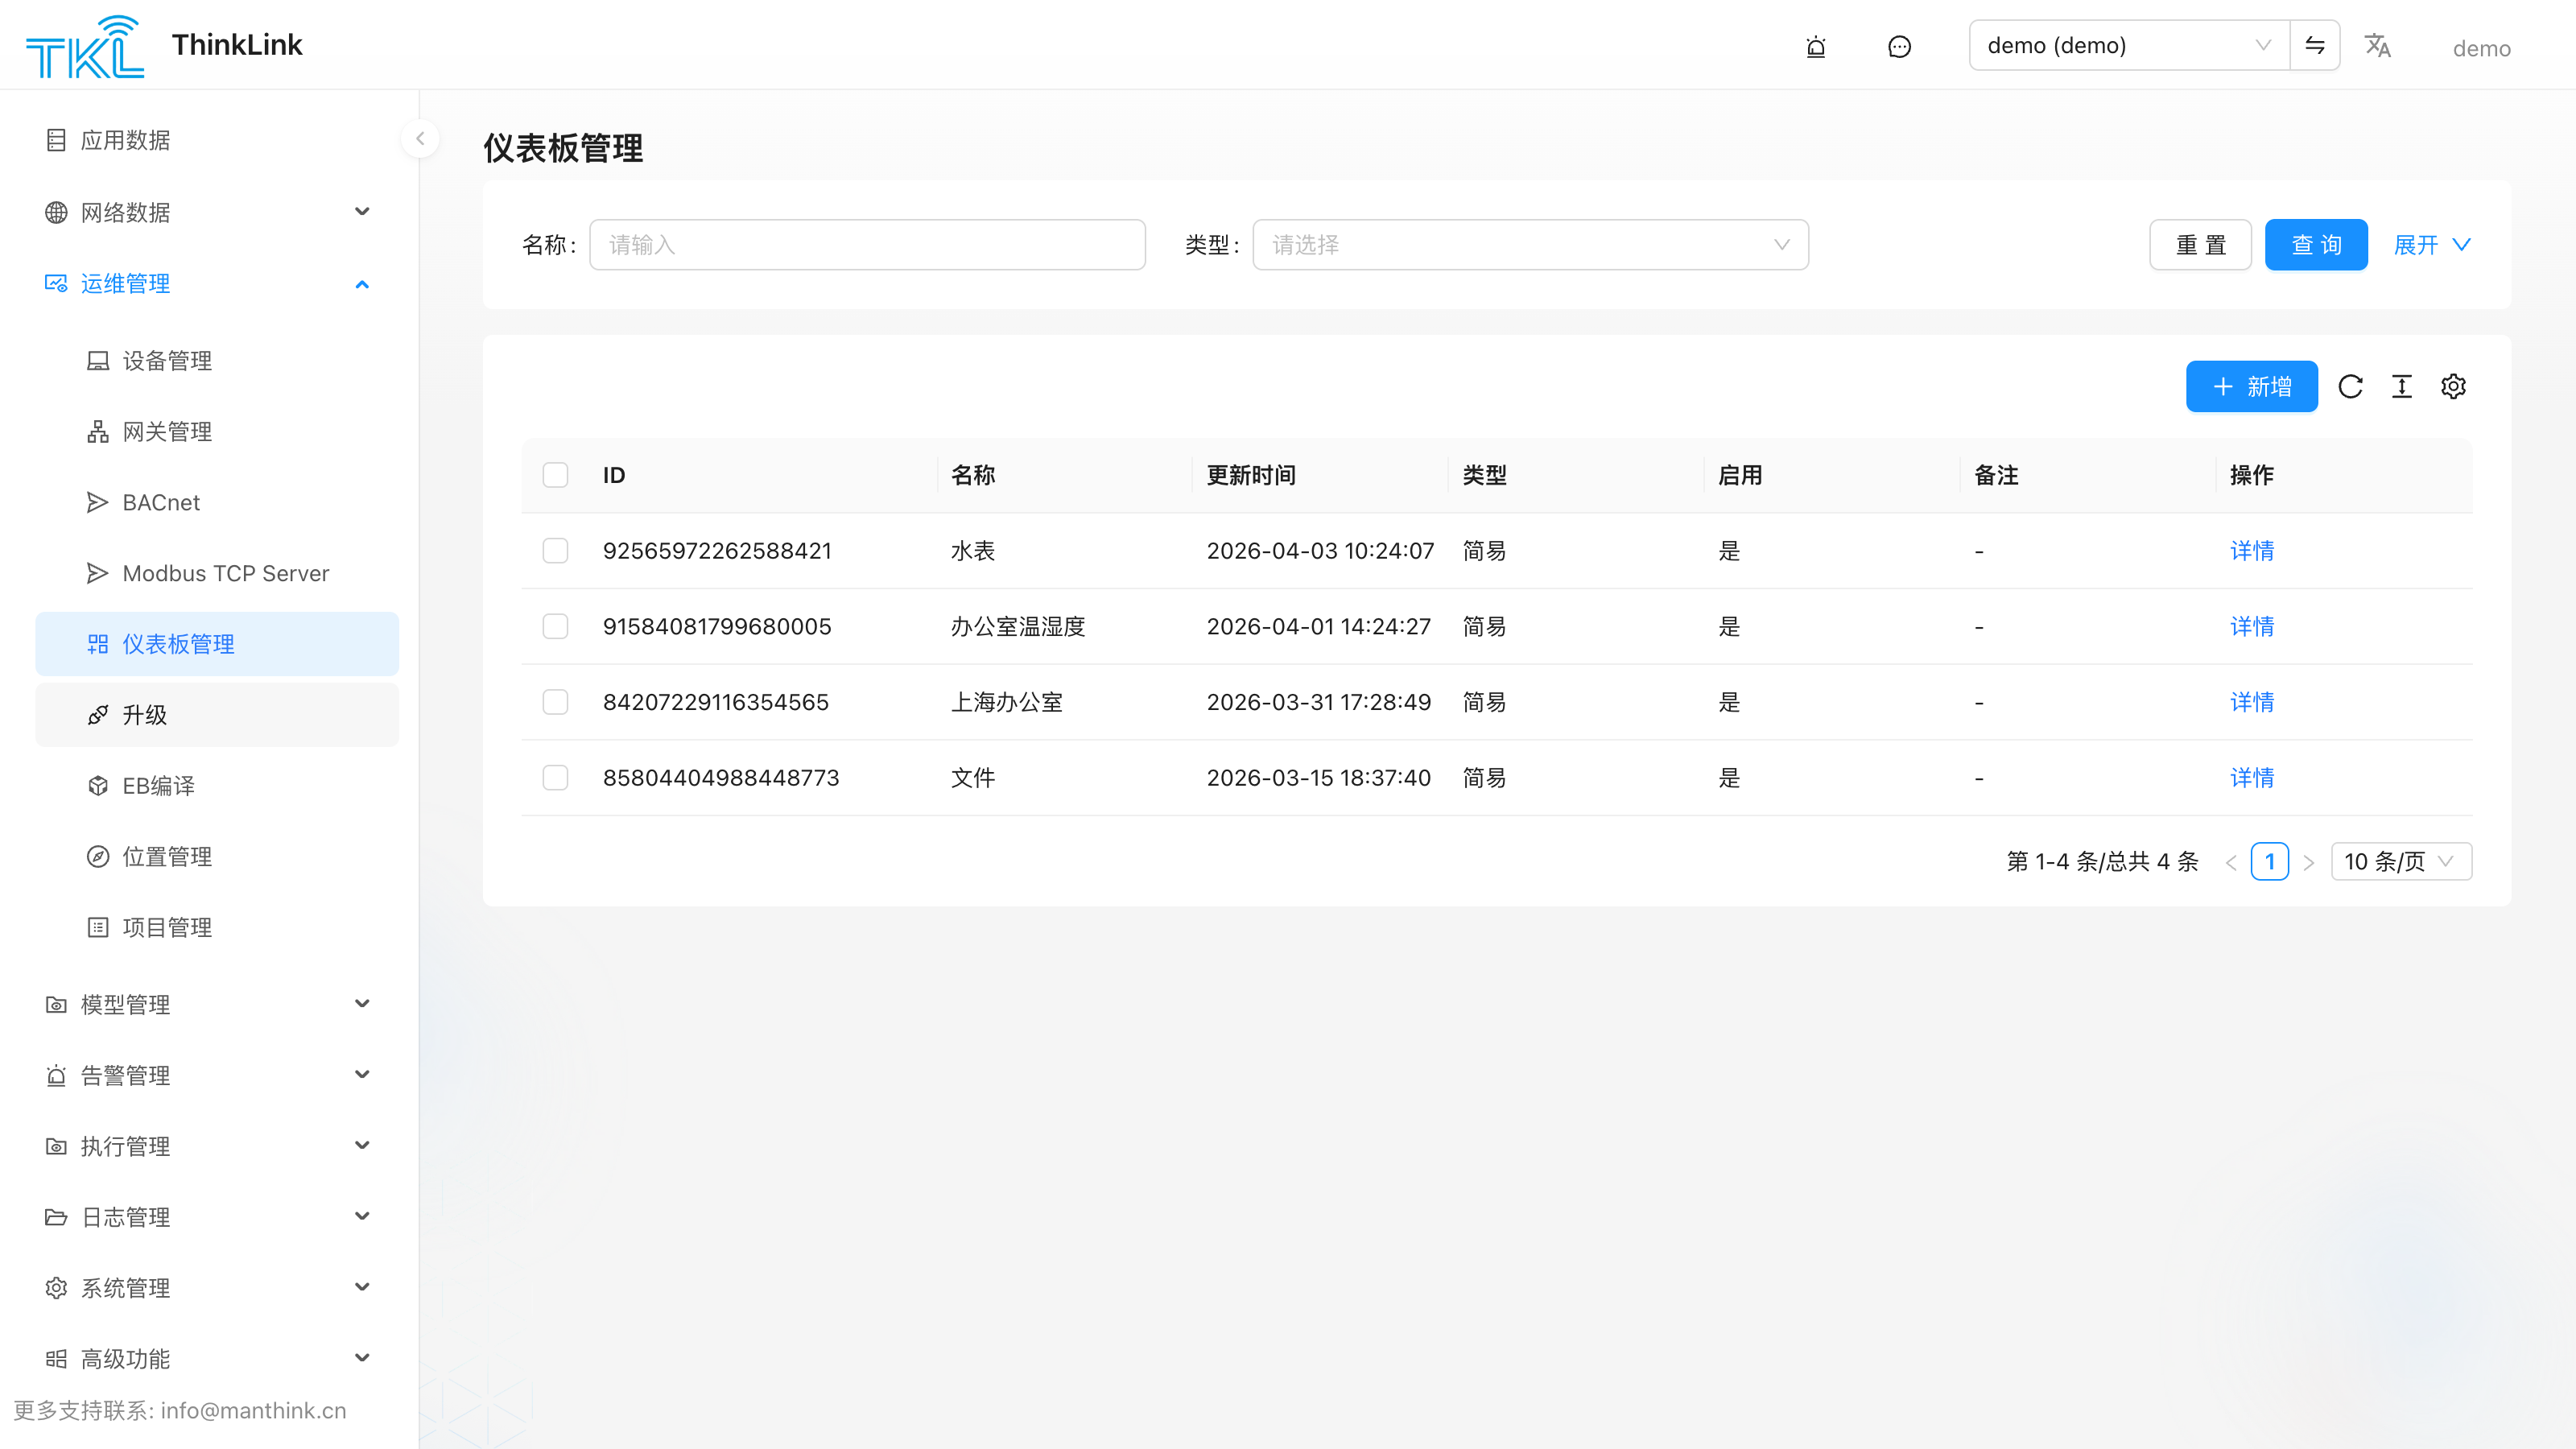Image resolution: width=2576 pixels, height=1449 pixels.
Task: Expand the search form with 展开
Action: pos(2431,245)
